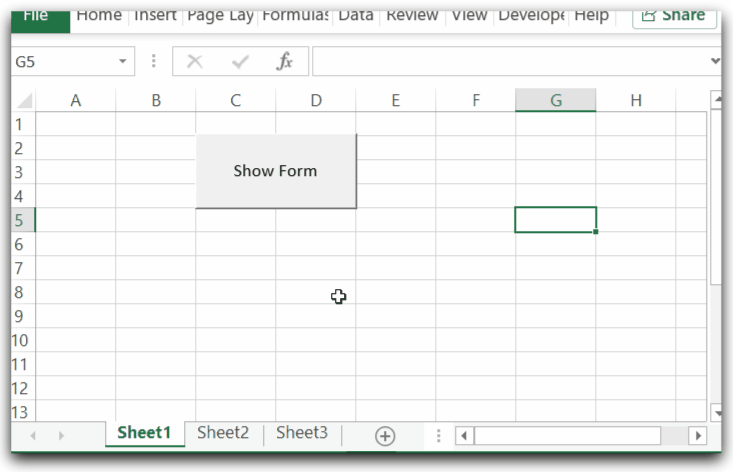The width and height of the screenshot is (733, 472).
Task: Select row 2 header
Action: tap(23, 148)
